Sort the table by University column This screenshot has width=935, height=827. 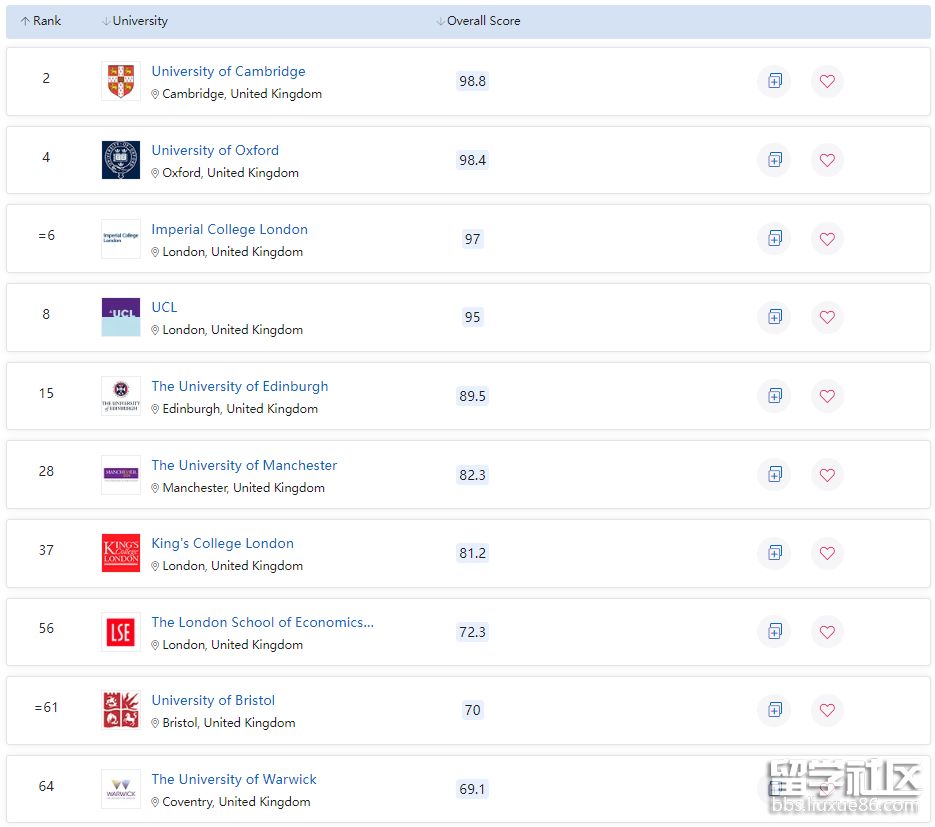(x=135, y=21)
